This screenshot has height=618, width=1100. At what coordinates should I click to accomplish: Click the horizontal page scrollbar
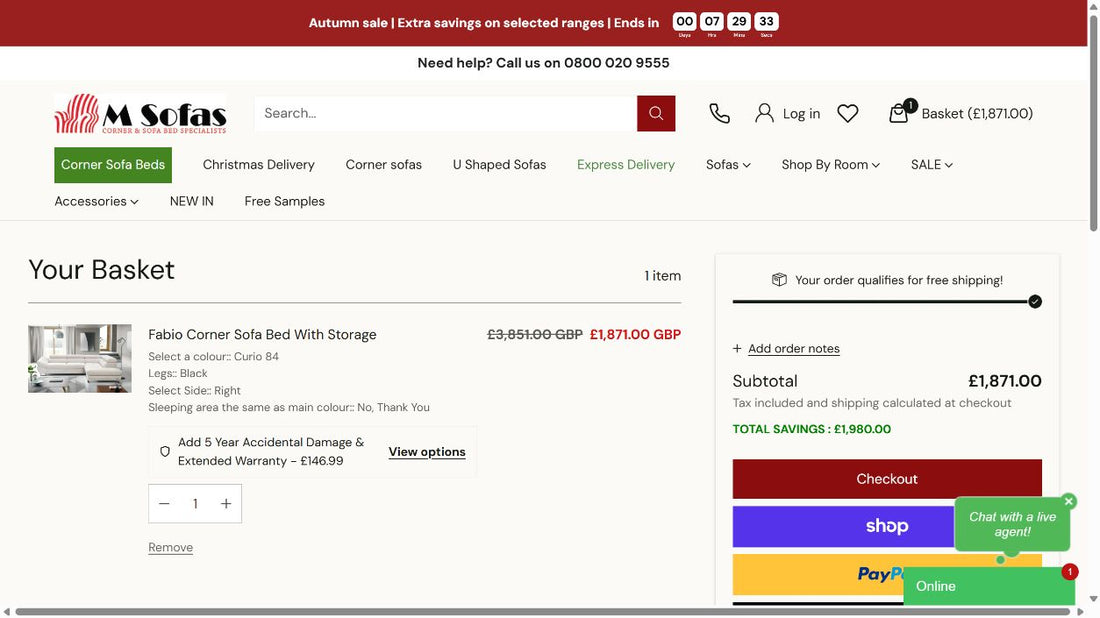click(542, 612)
